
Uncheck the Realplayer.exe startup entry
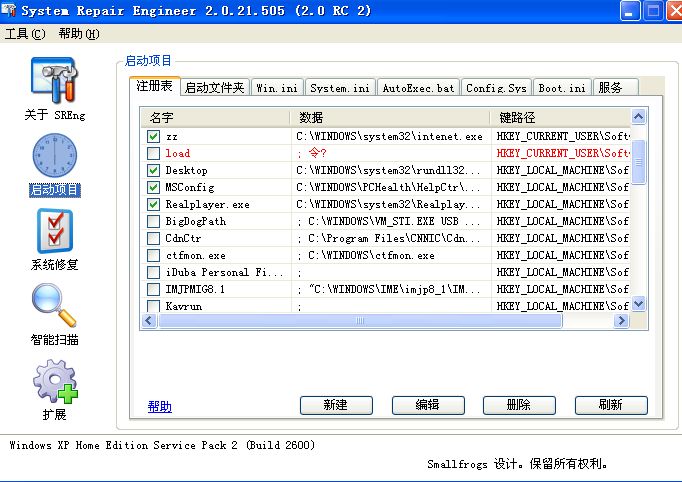[x=153, y=204]
